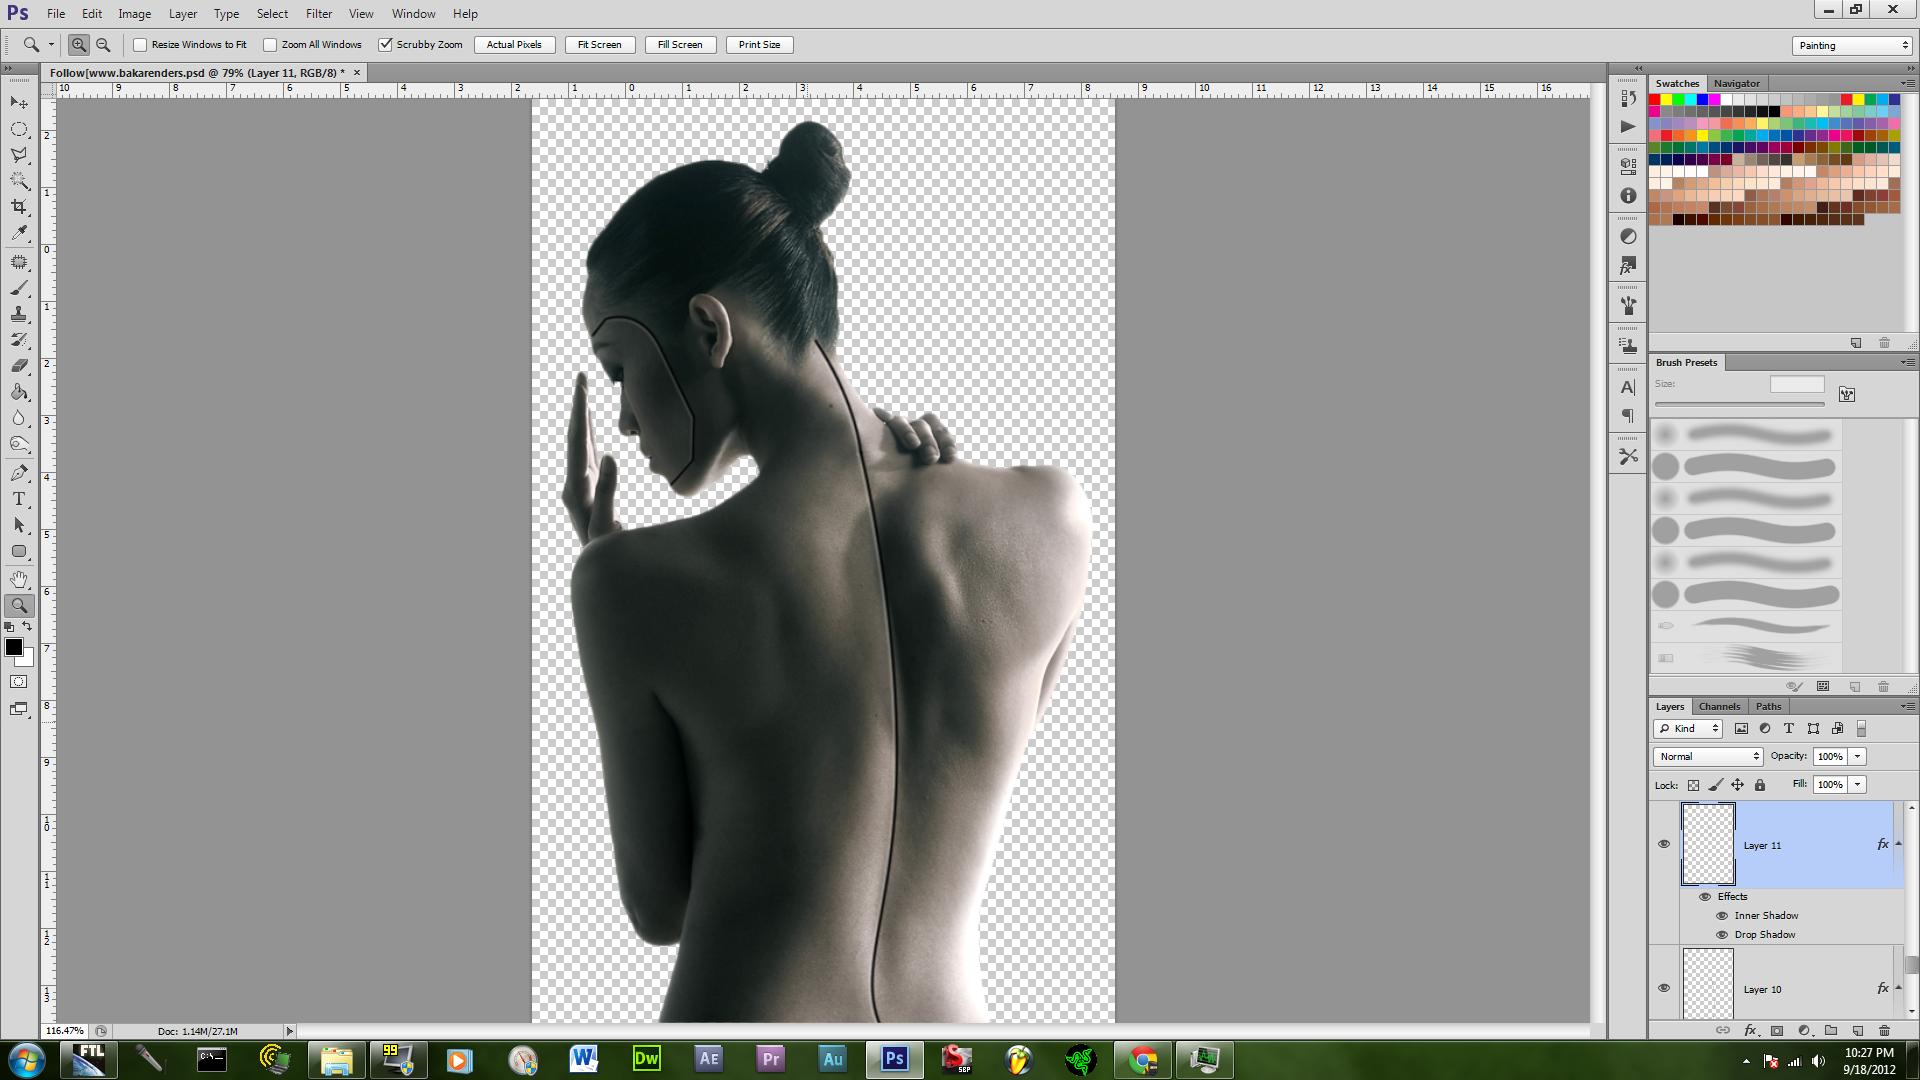Switch to the Navigator tab
1920x1080 pixels.
[x=1736, y=83]
